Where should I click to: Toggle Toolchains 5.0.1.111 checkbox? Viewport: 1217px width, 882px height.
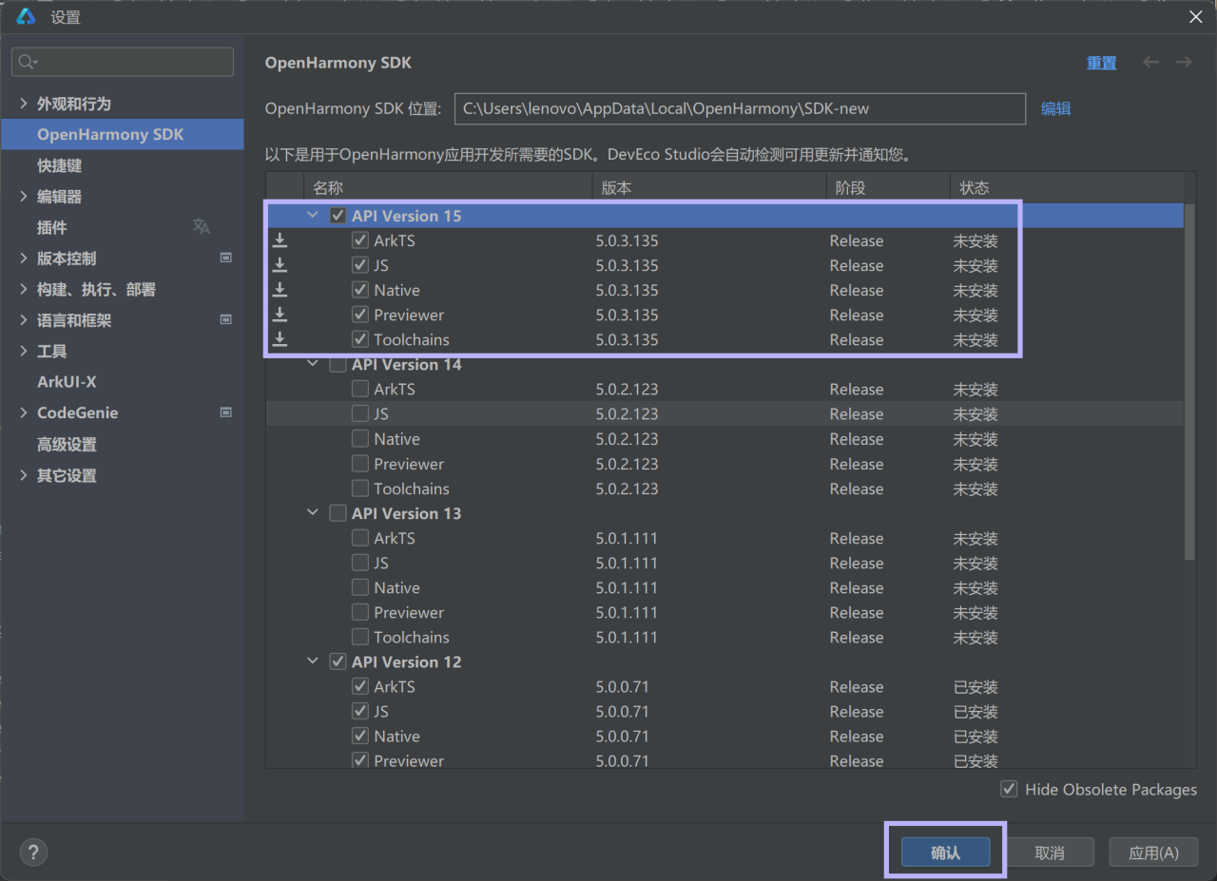tap(360, 637)
